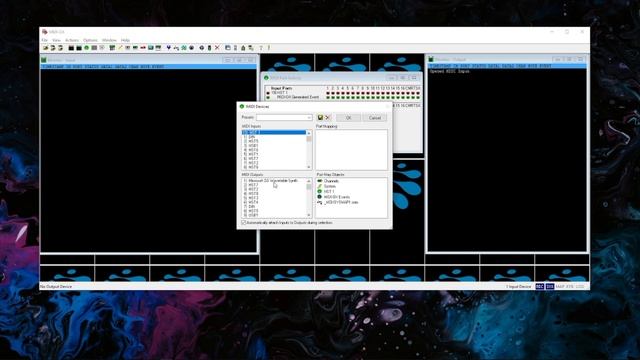Click scroll down arrow of MIDI Outputs list
The image size is (640, 360).
pyautogui.click(x=309, y=215)
